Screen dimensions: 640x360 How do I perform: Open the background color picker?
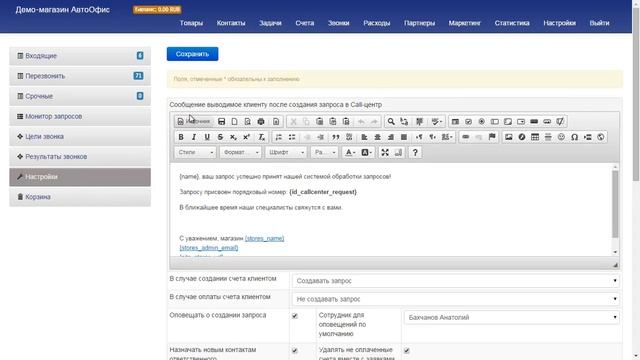tap(366, 153)
